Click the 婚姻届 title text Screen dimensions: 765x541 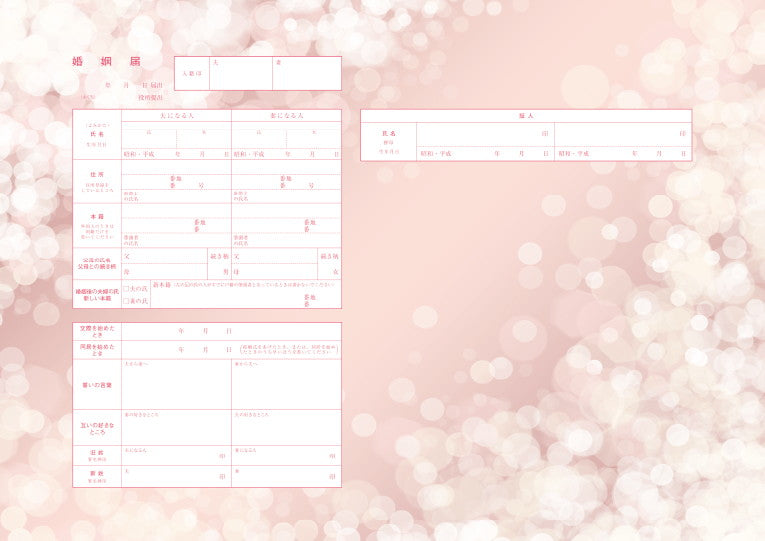point(106,62)
